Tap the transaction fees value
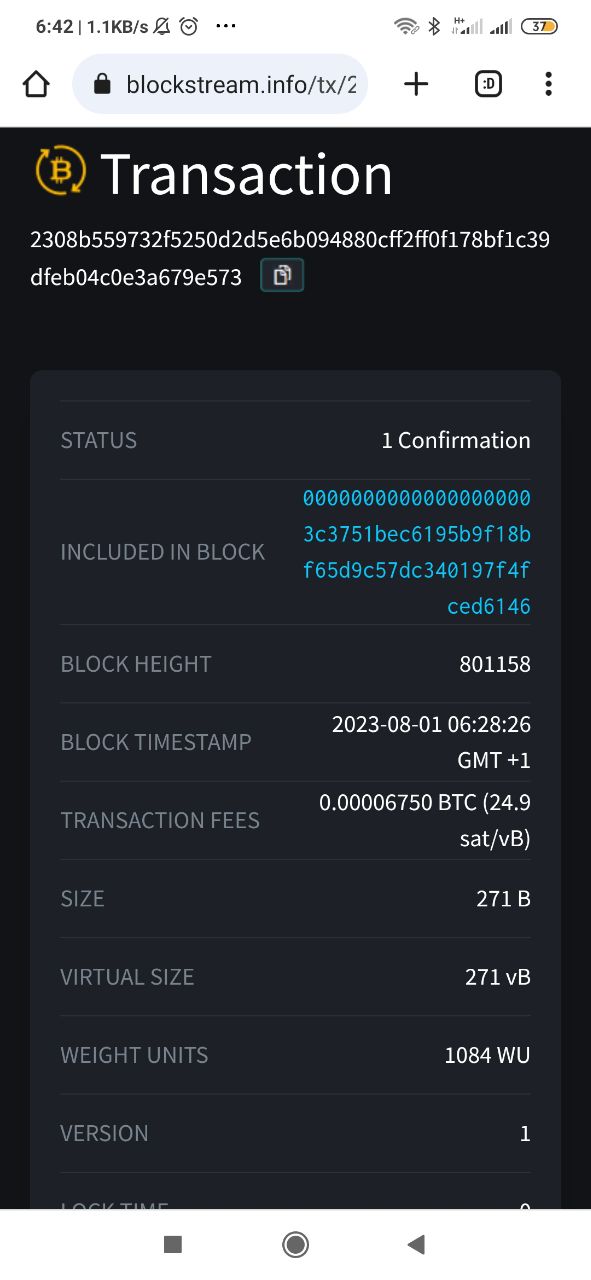 425,820
